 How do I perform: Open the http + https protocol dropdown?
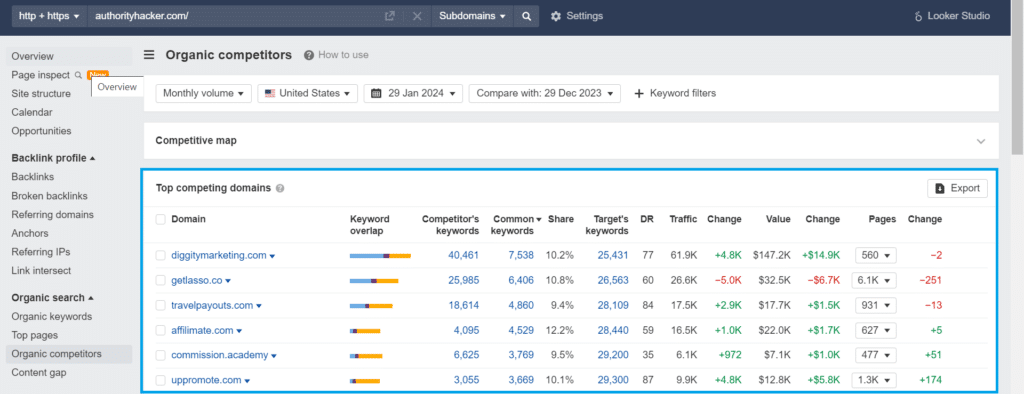coord(48,16)
